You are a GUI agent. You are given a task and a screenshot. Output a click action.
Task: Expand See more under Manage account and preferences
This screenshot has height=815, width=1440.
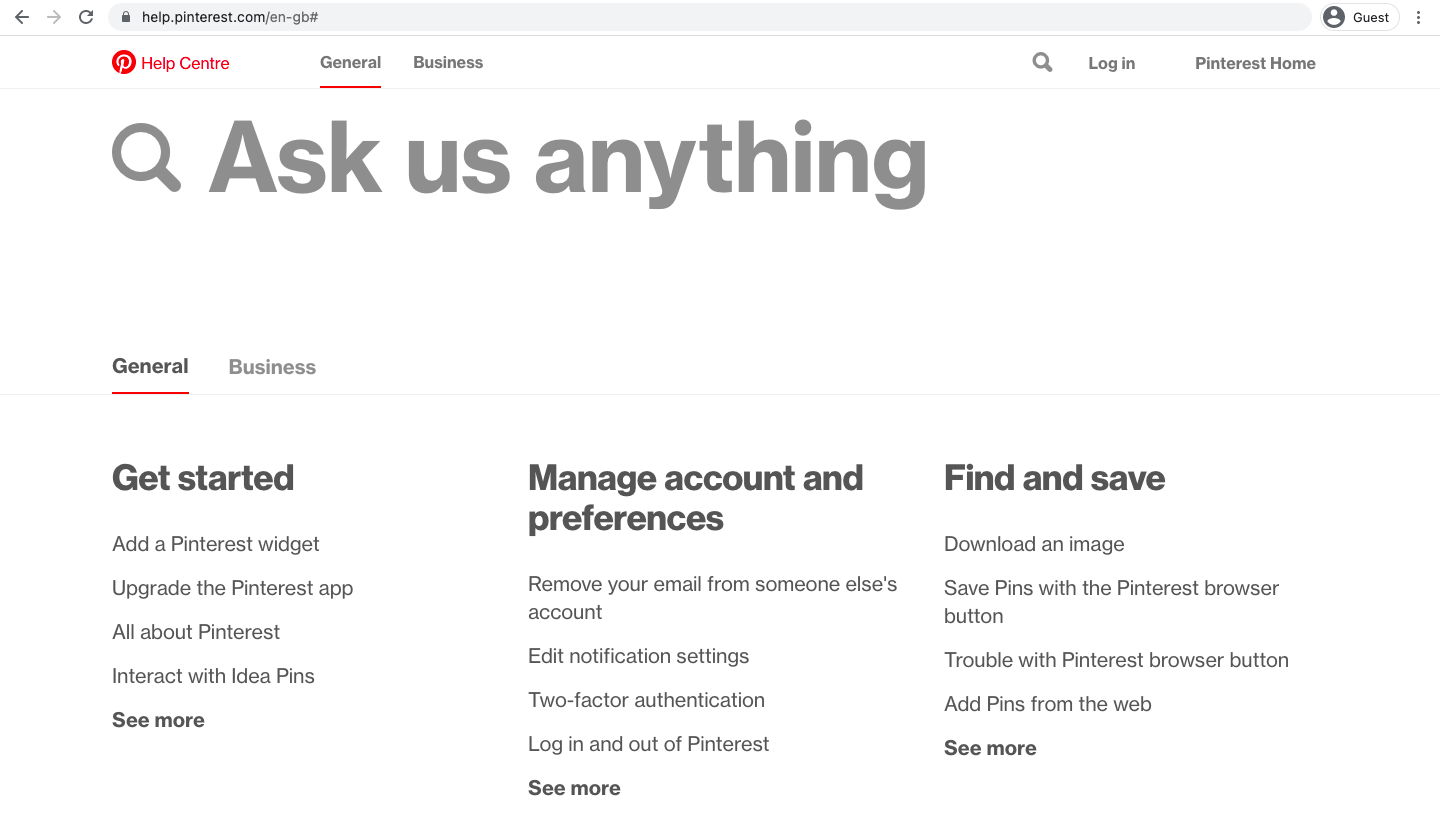pyautogui.click(x=574, y=787)
